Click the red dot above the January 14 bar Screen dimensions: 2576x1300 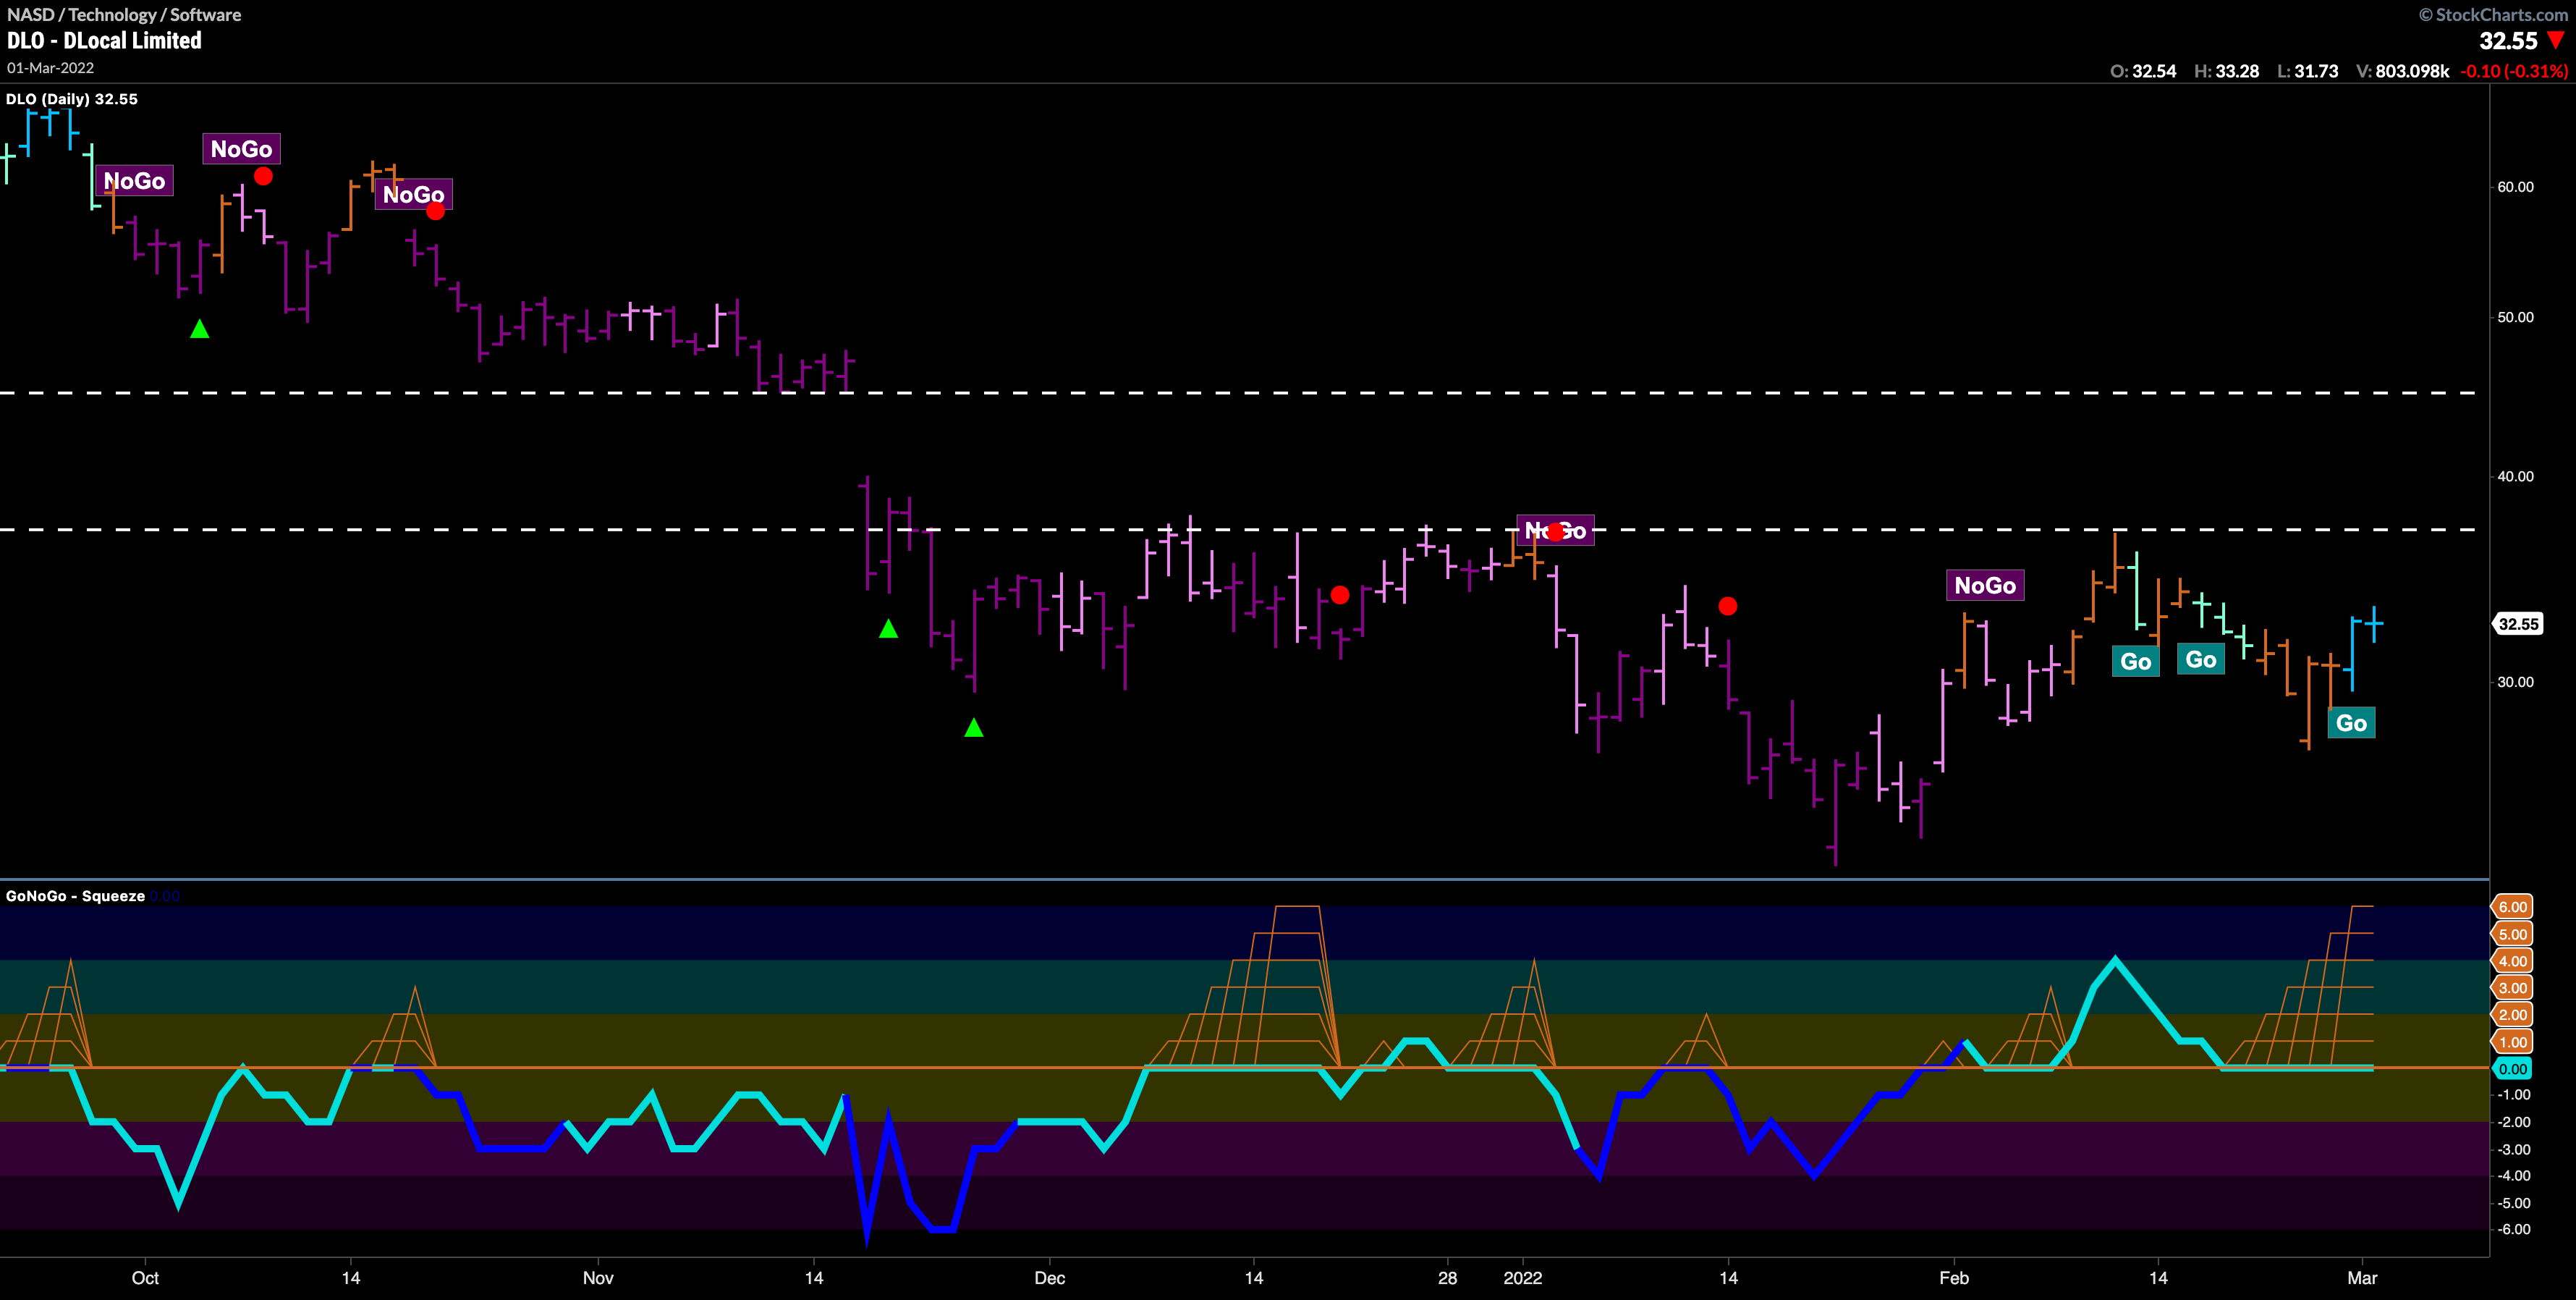[x=1728, y=606]
